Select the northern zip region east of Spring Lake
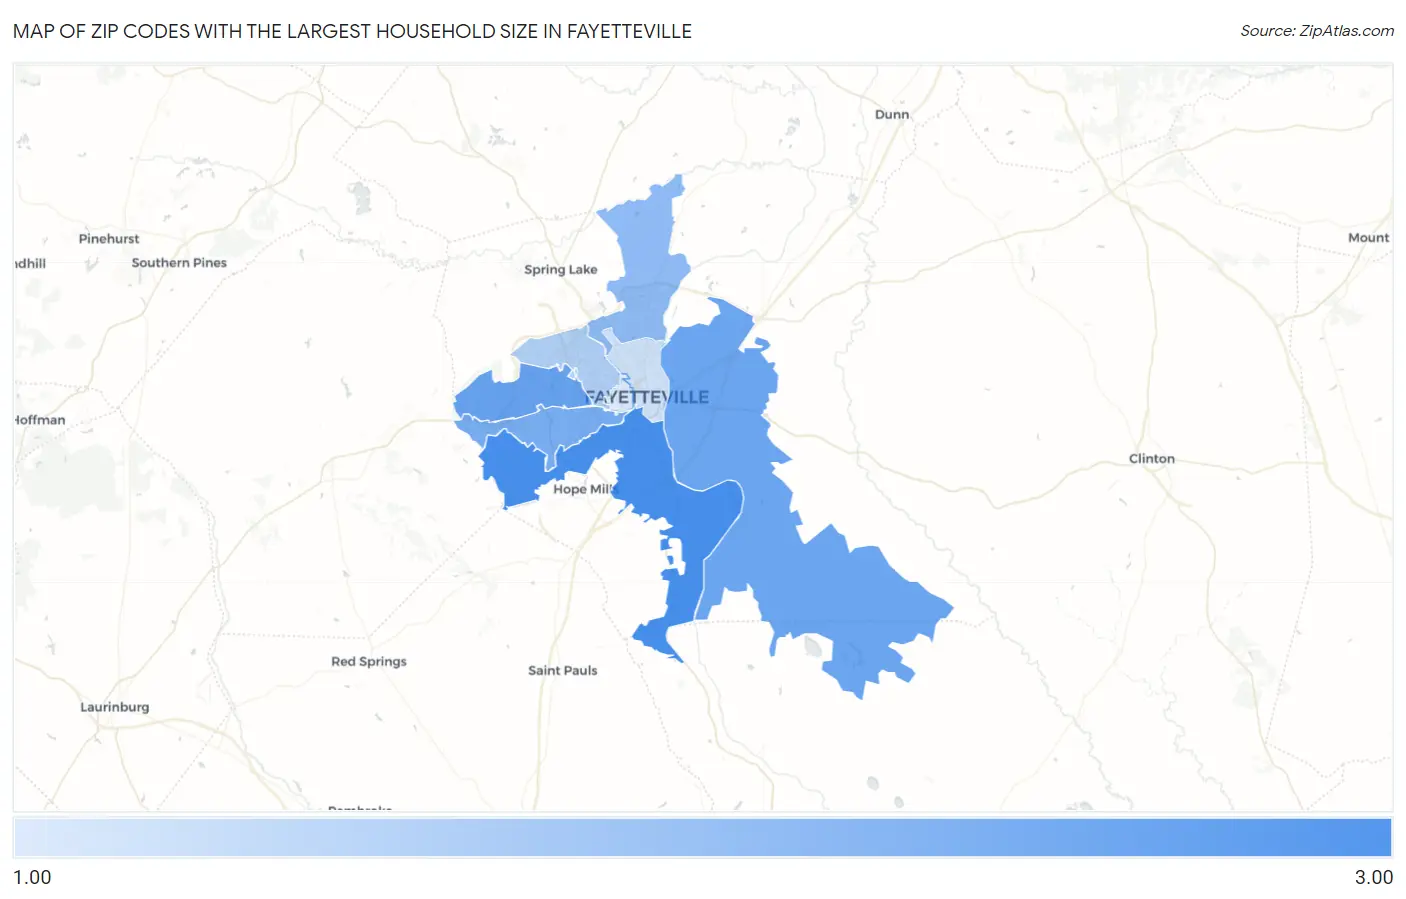 tap(645, 260)
